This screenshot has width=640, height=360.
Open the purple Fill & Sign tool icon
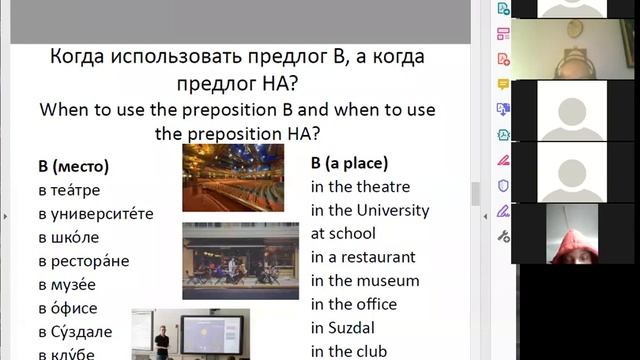click(x=503, y=211)
